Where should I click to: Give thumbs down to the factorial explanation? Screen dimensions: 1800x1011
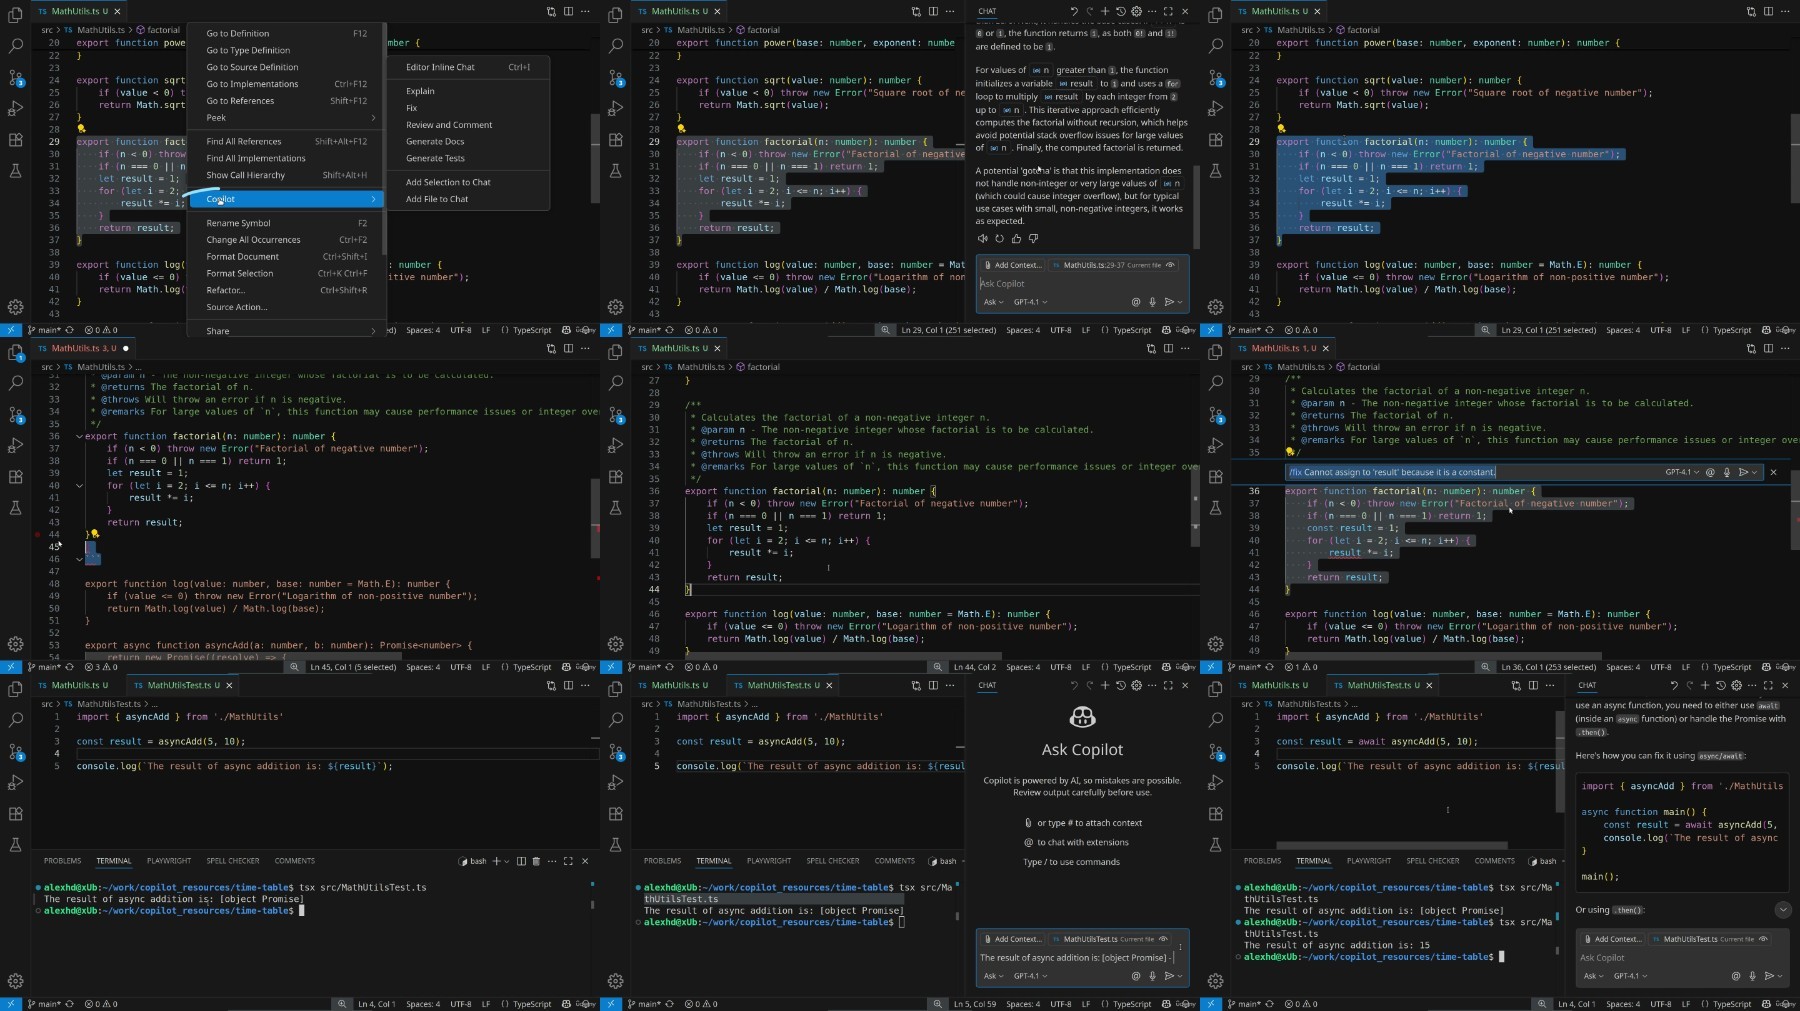[x=1034, y=239]
